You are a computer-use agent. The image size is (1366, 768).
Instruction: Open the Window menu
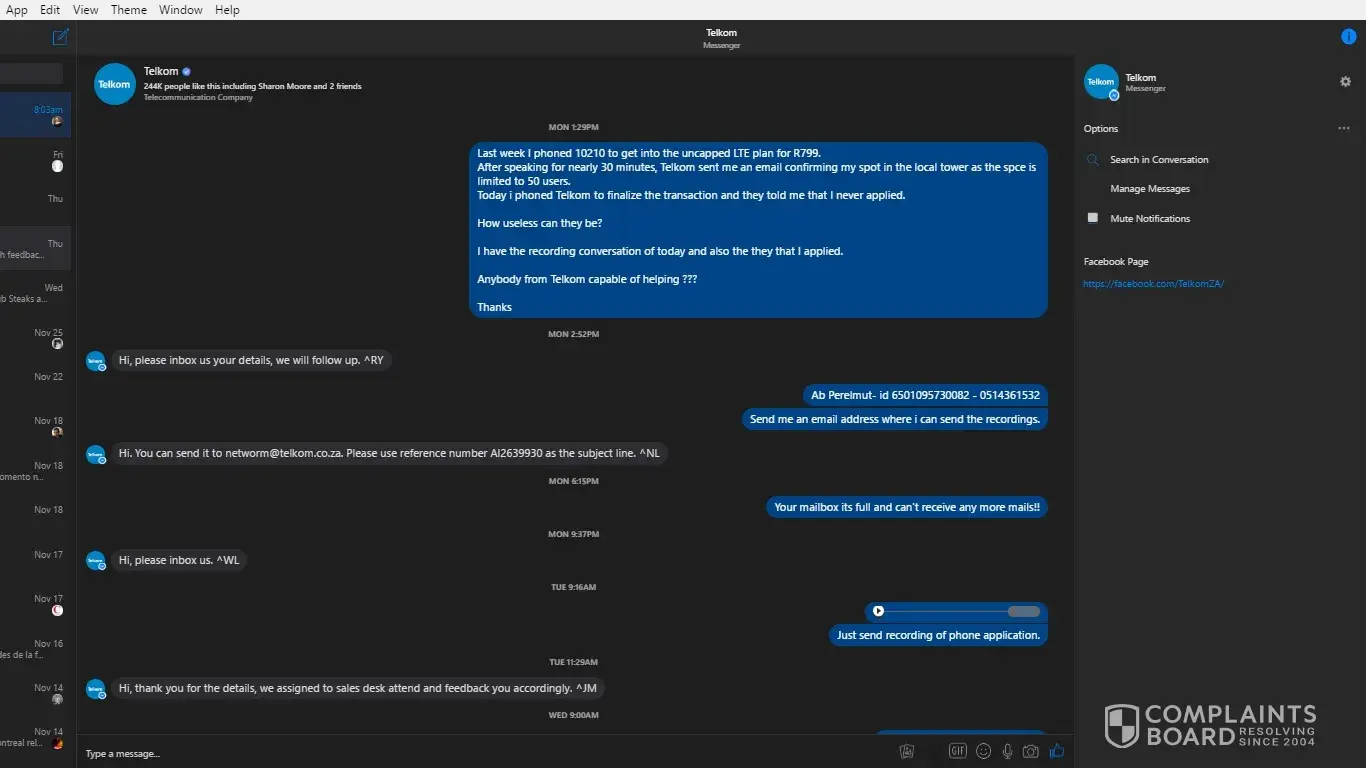[x=181, y=10]
